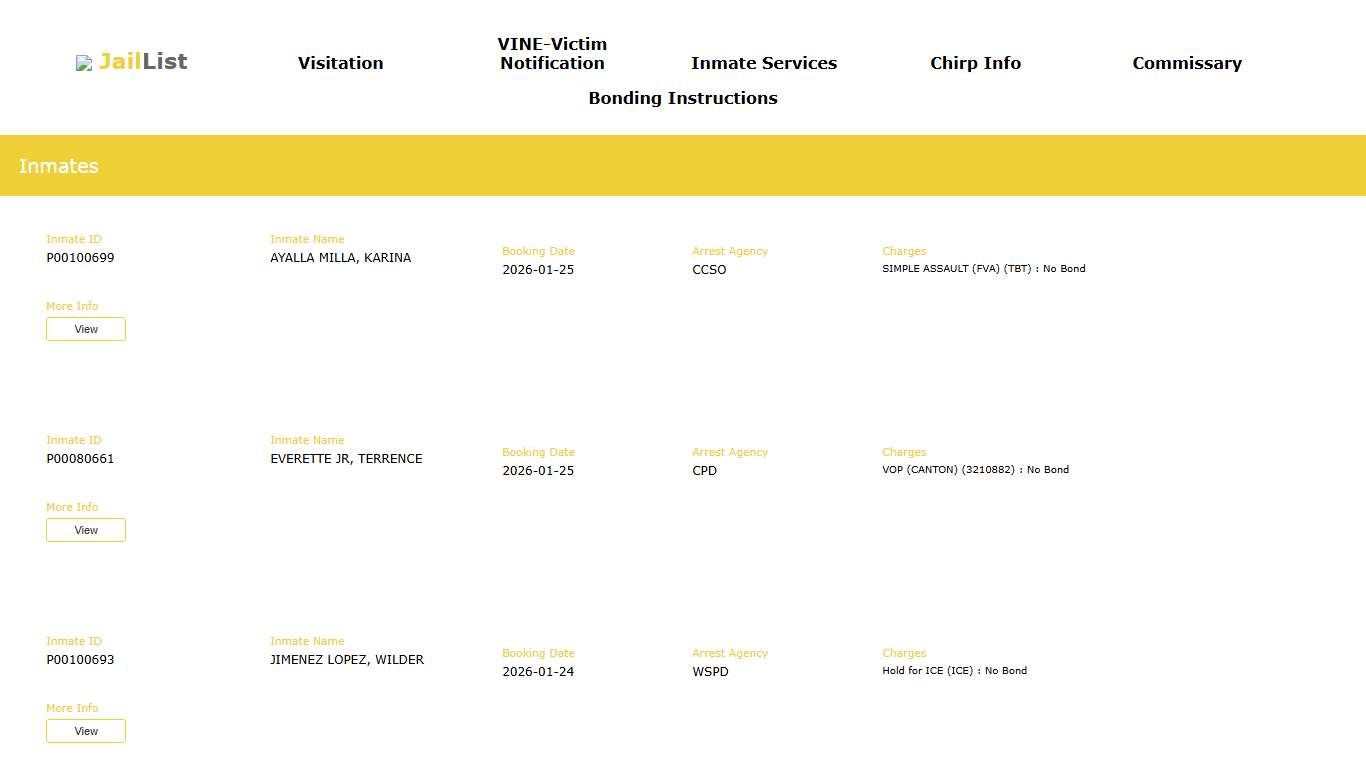This screenshot has height=768, width=1366.
Task: Click arrest agency WSPD
Action: tap(710, 672)
